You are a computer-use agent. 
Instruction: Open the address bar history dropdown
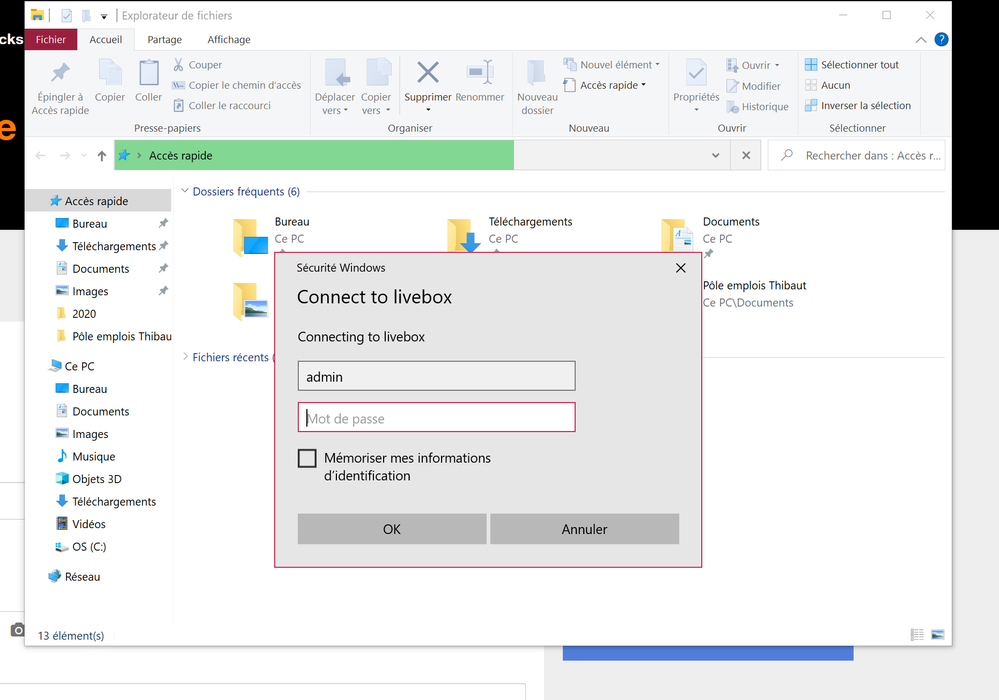(715, 156)
